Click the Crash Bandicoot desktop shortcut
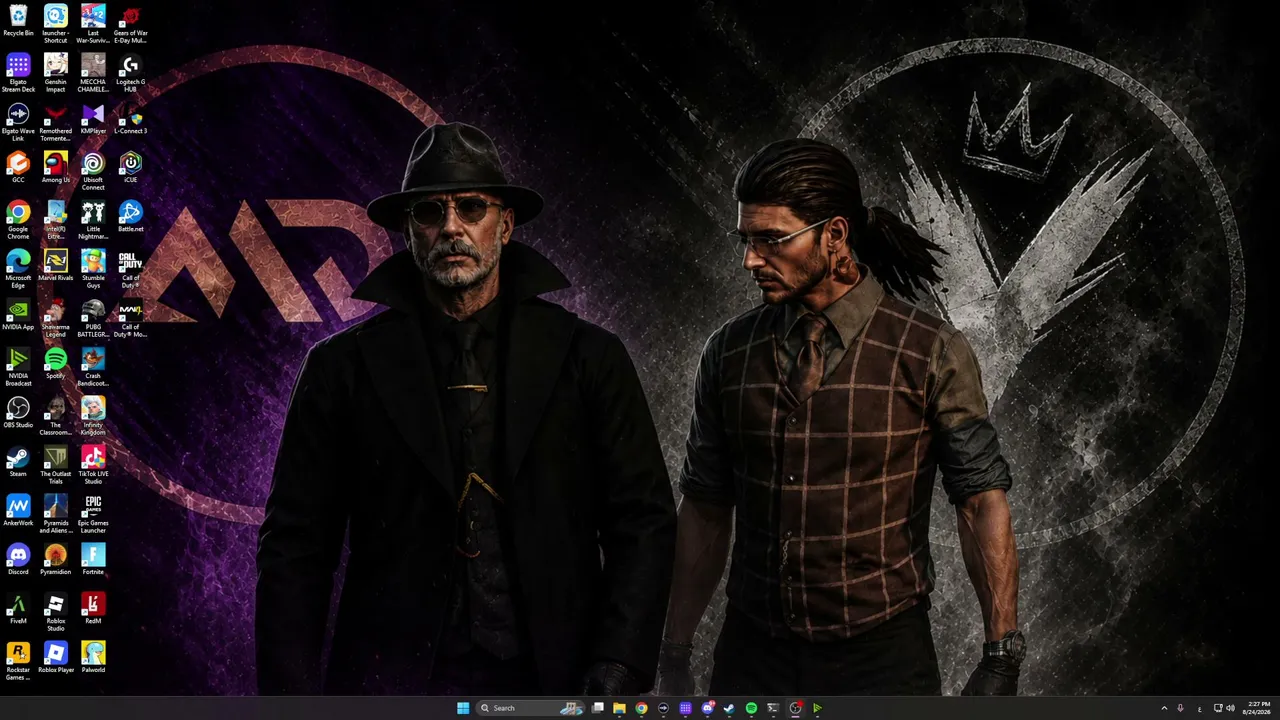The image size is (1280, 720). click(x=93, y=367)
